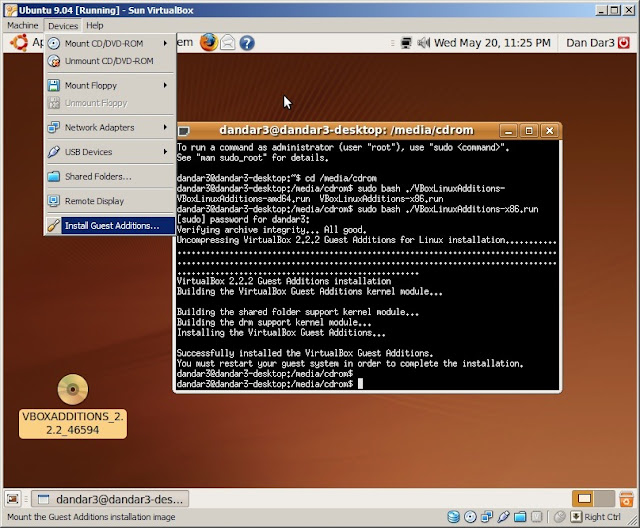This screenshot has width=640, height=528.
Task: Click the Shared Folders folder icon in menu
Action: pyautogui.click(x=53, y=176)
